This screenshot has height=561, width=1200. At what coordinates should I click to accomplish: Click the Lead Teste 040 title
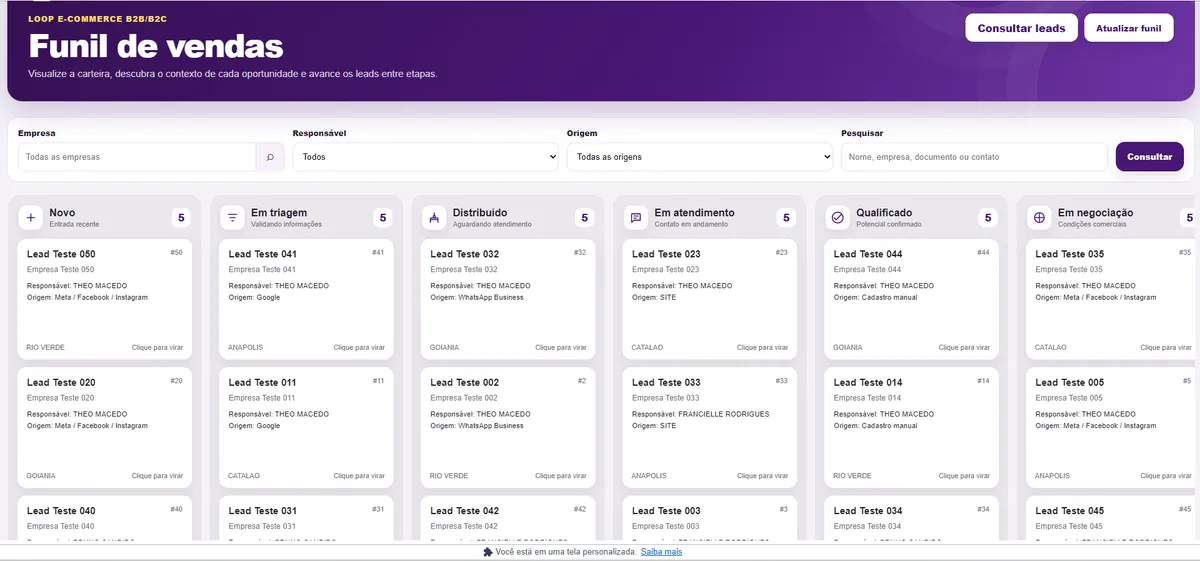coord(61,511)
